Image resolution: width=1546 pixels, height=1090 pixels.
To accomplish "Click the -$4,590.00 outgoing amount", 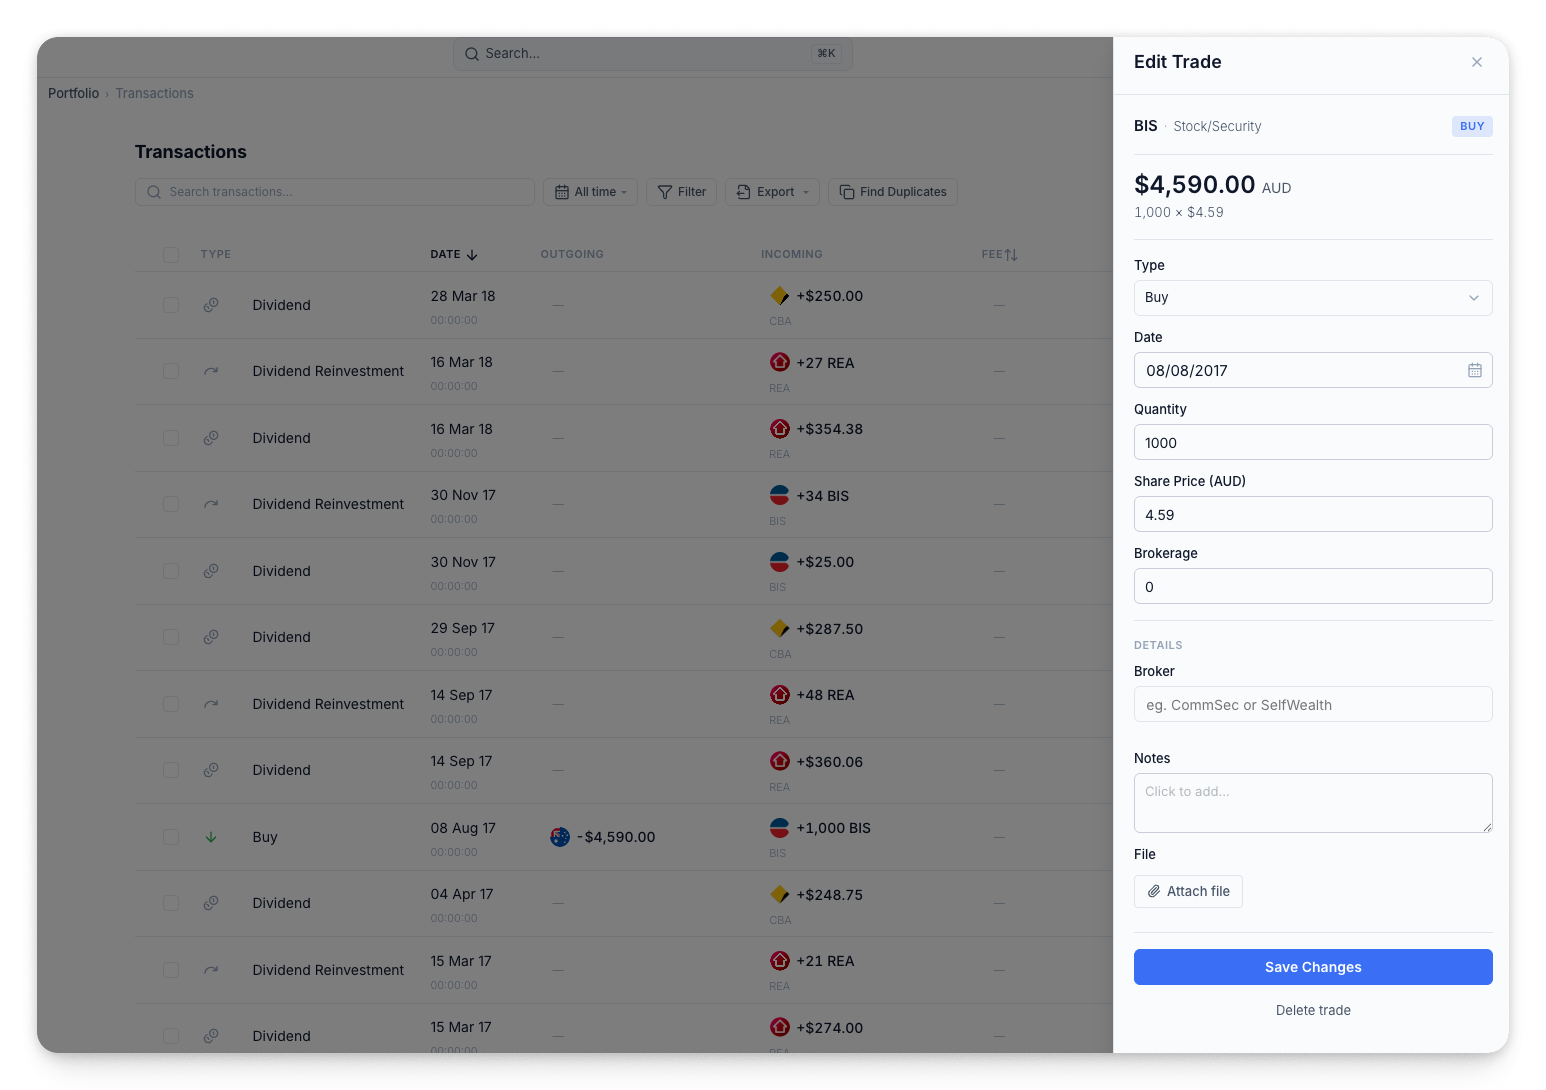I will [x=616, y=837].
